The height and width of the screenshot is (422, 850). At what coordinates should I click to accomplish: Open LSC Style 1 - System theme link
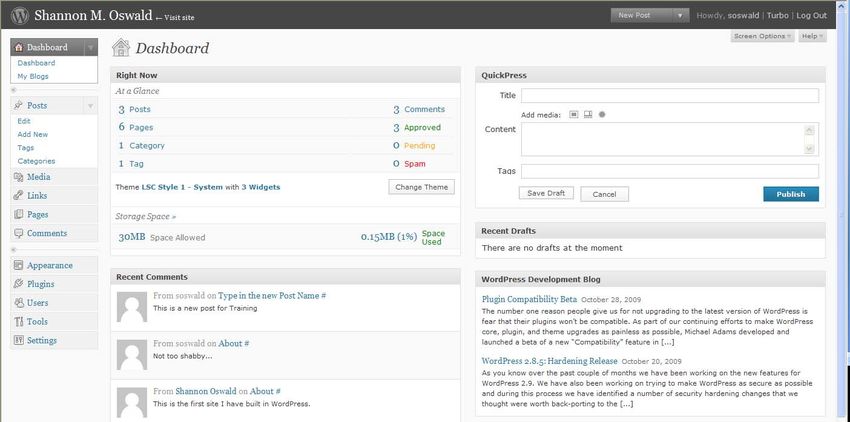pyautogui.click(x=182, y=187)
